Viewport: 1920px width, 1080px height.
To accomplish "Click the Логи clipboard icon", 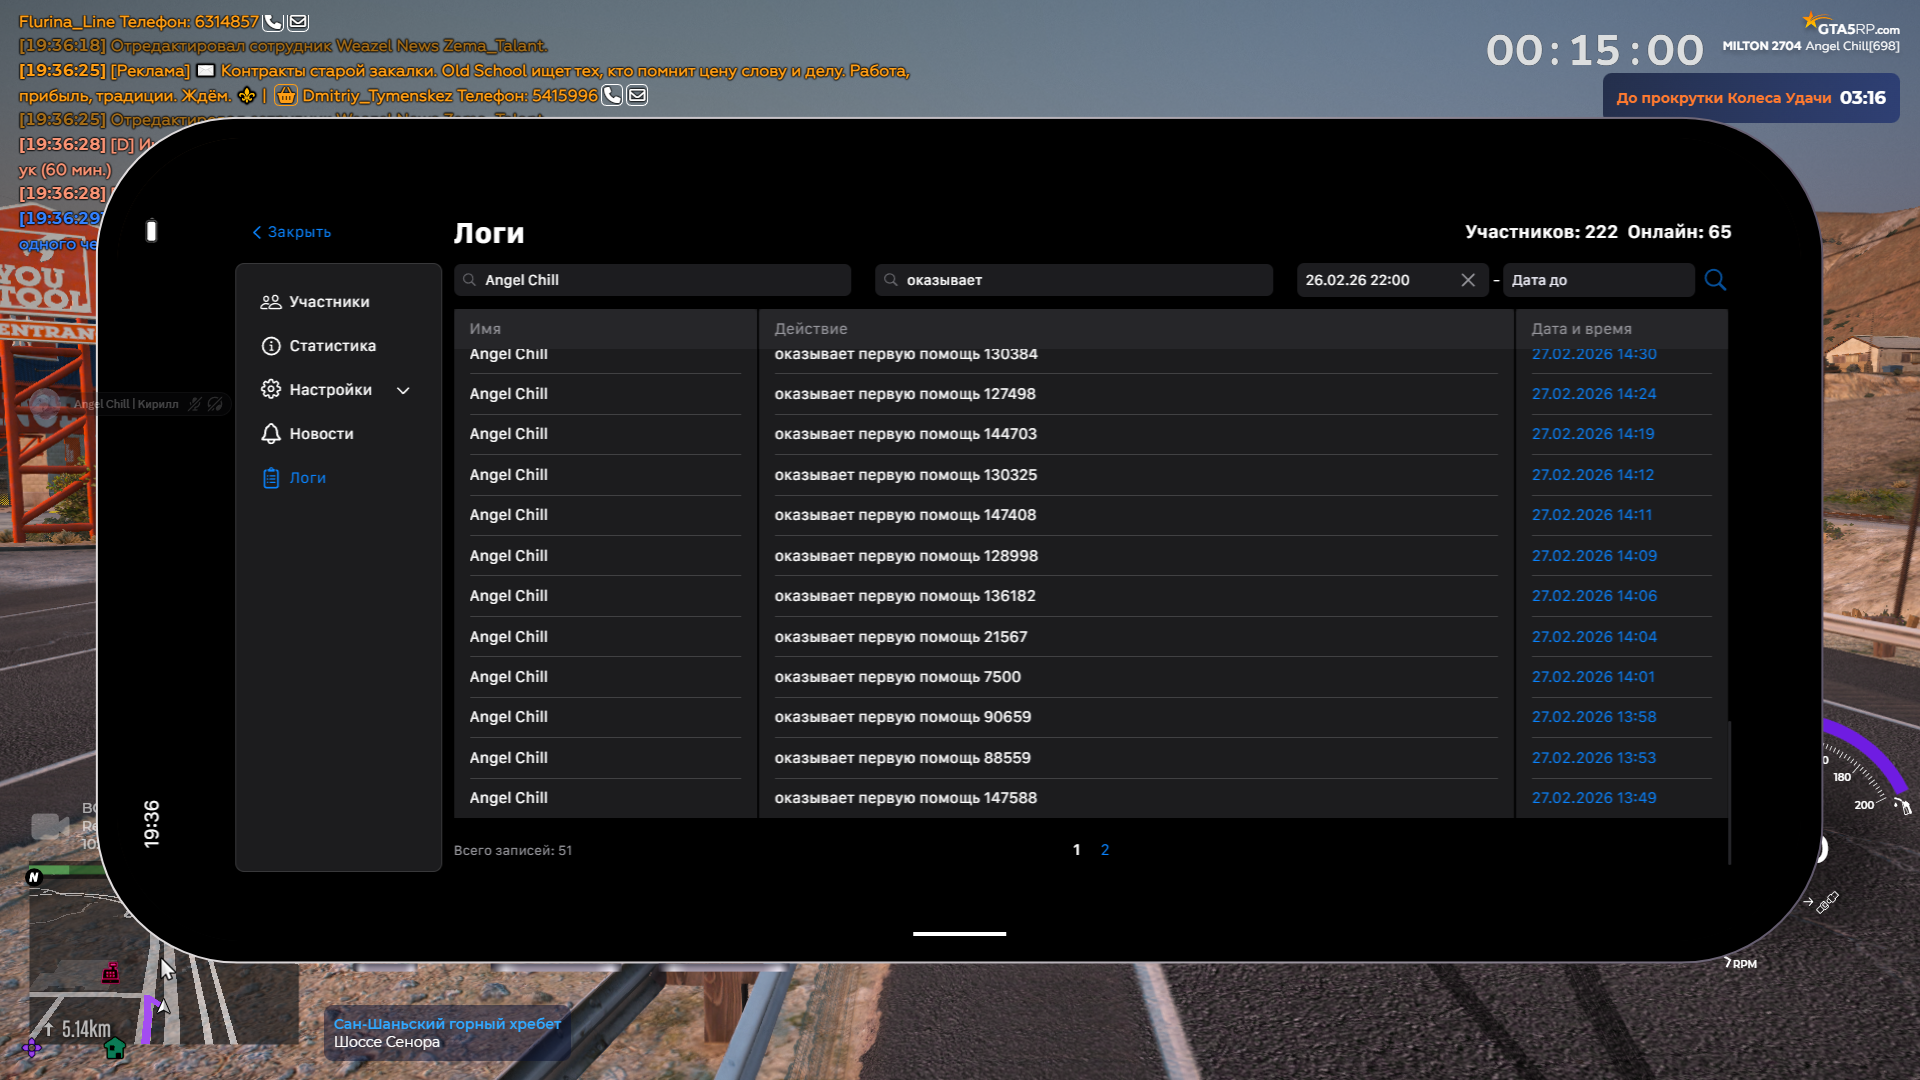I will click(x=270, y=478).
